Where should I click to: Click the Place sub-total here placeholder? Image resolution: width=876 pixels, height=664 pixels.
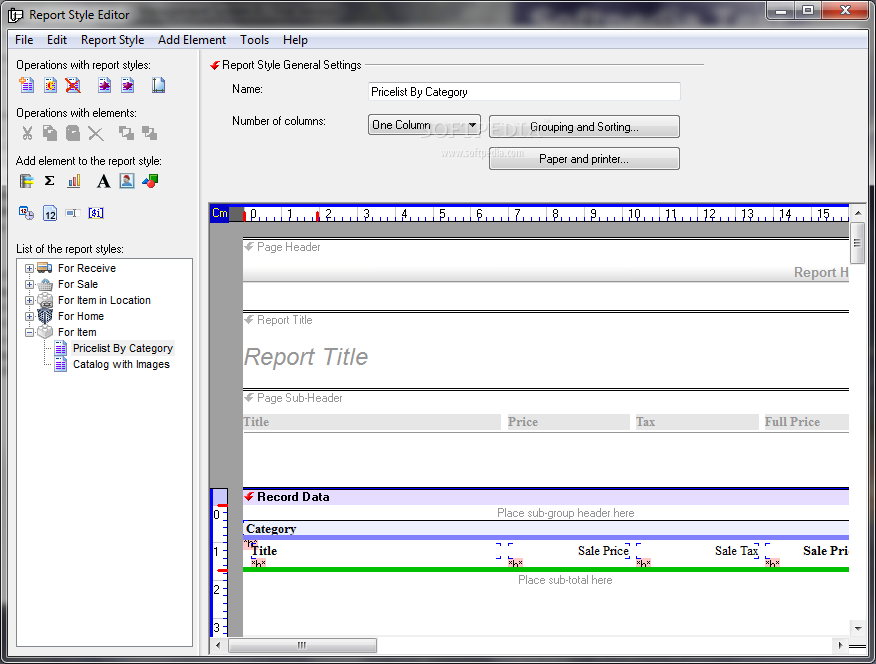tap(565, 580)
